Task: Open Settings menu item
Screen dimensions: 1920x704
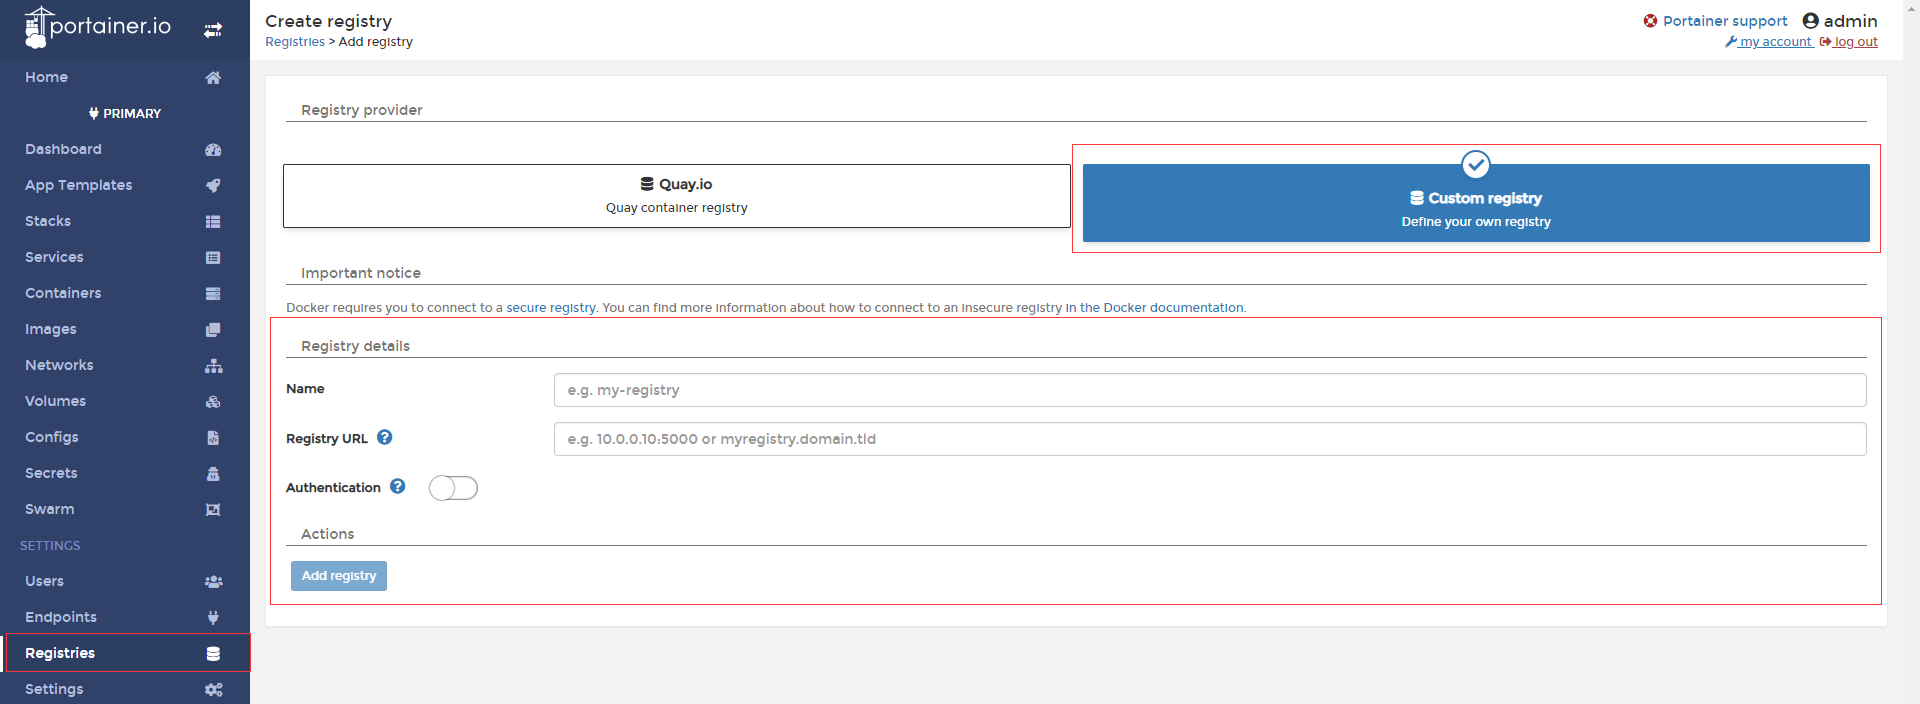Action: tap(125, 689)
